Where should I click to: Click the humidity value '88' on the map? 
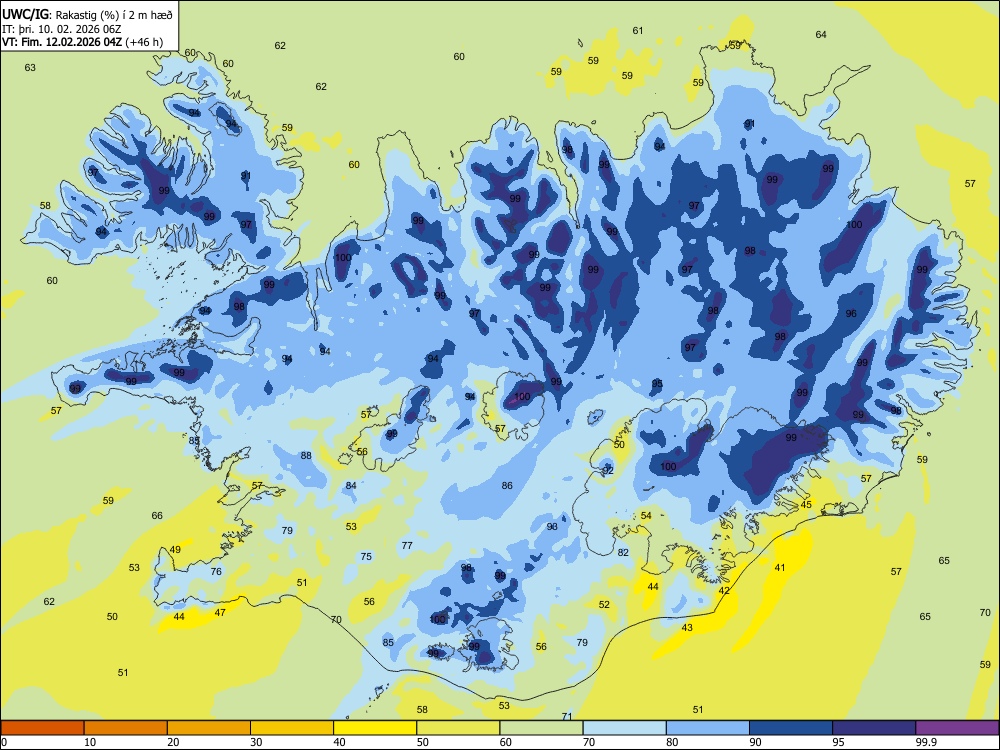coord(306,455)
